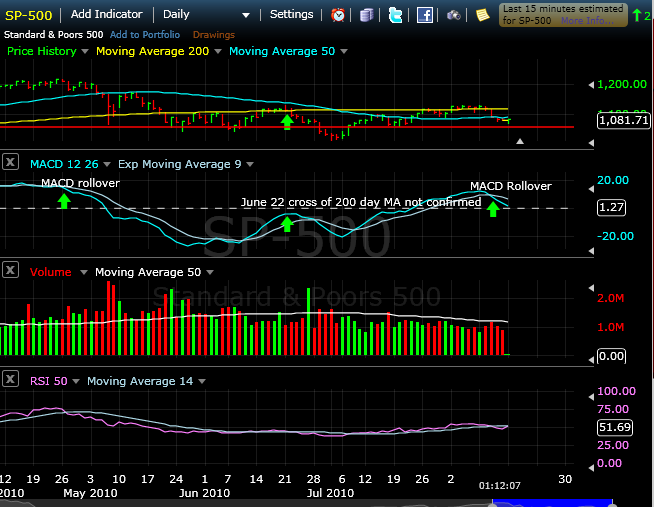Click the Add to Portfolio link
Viewport: 654px width, 507px height.
point(146,34)
